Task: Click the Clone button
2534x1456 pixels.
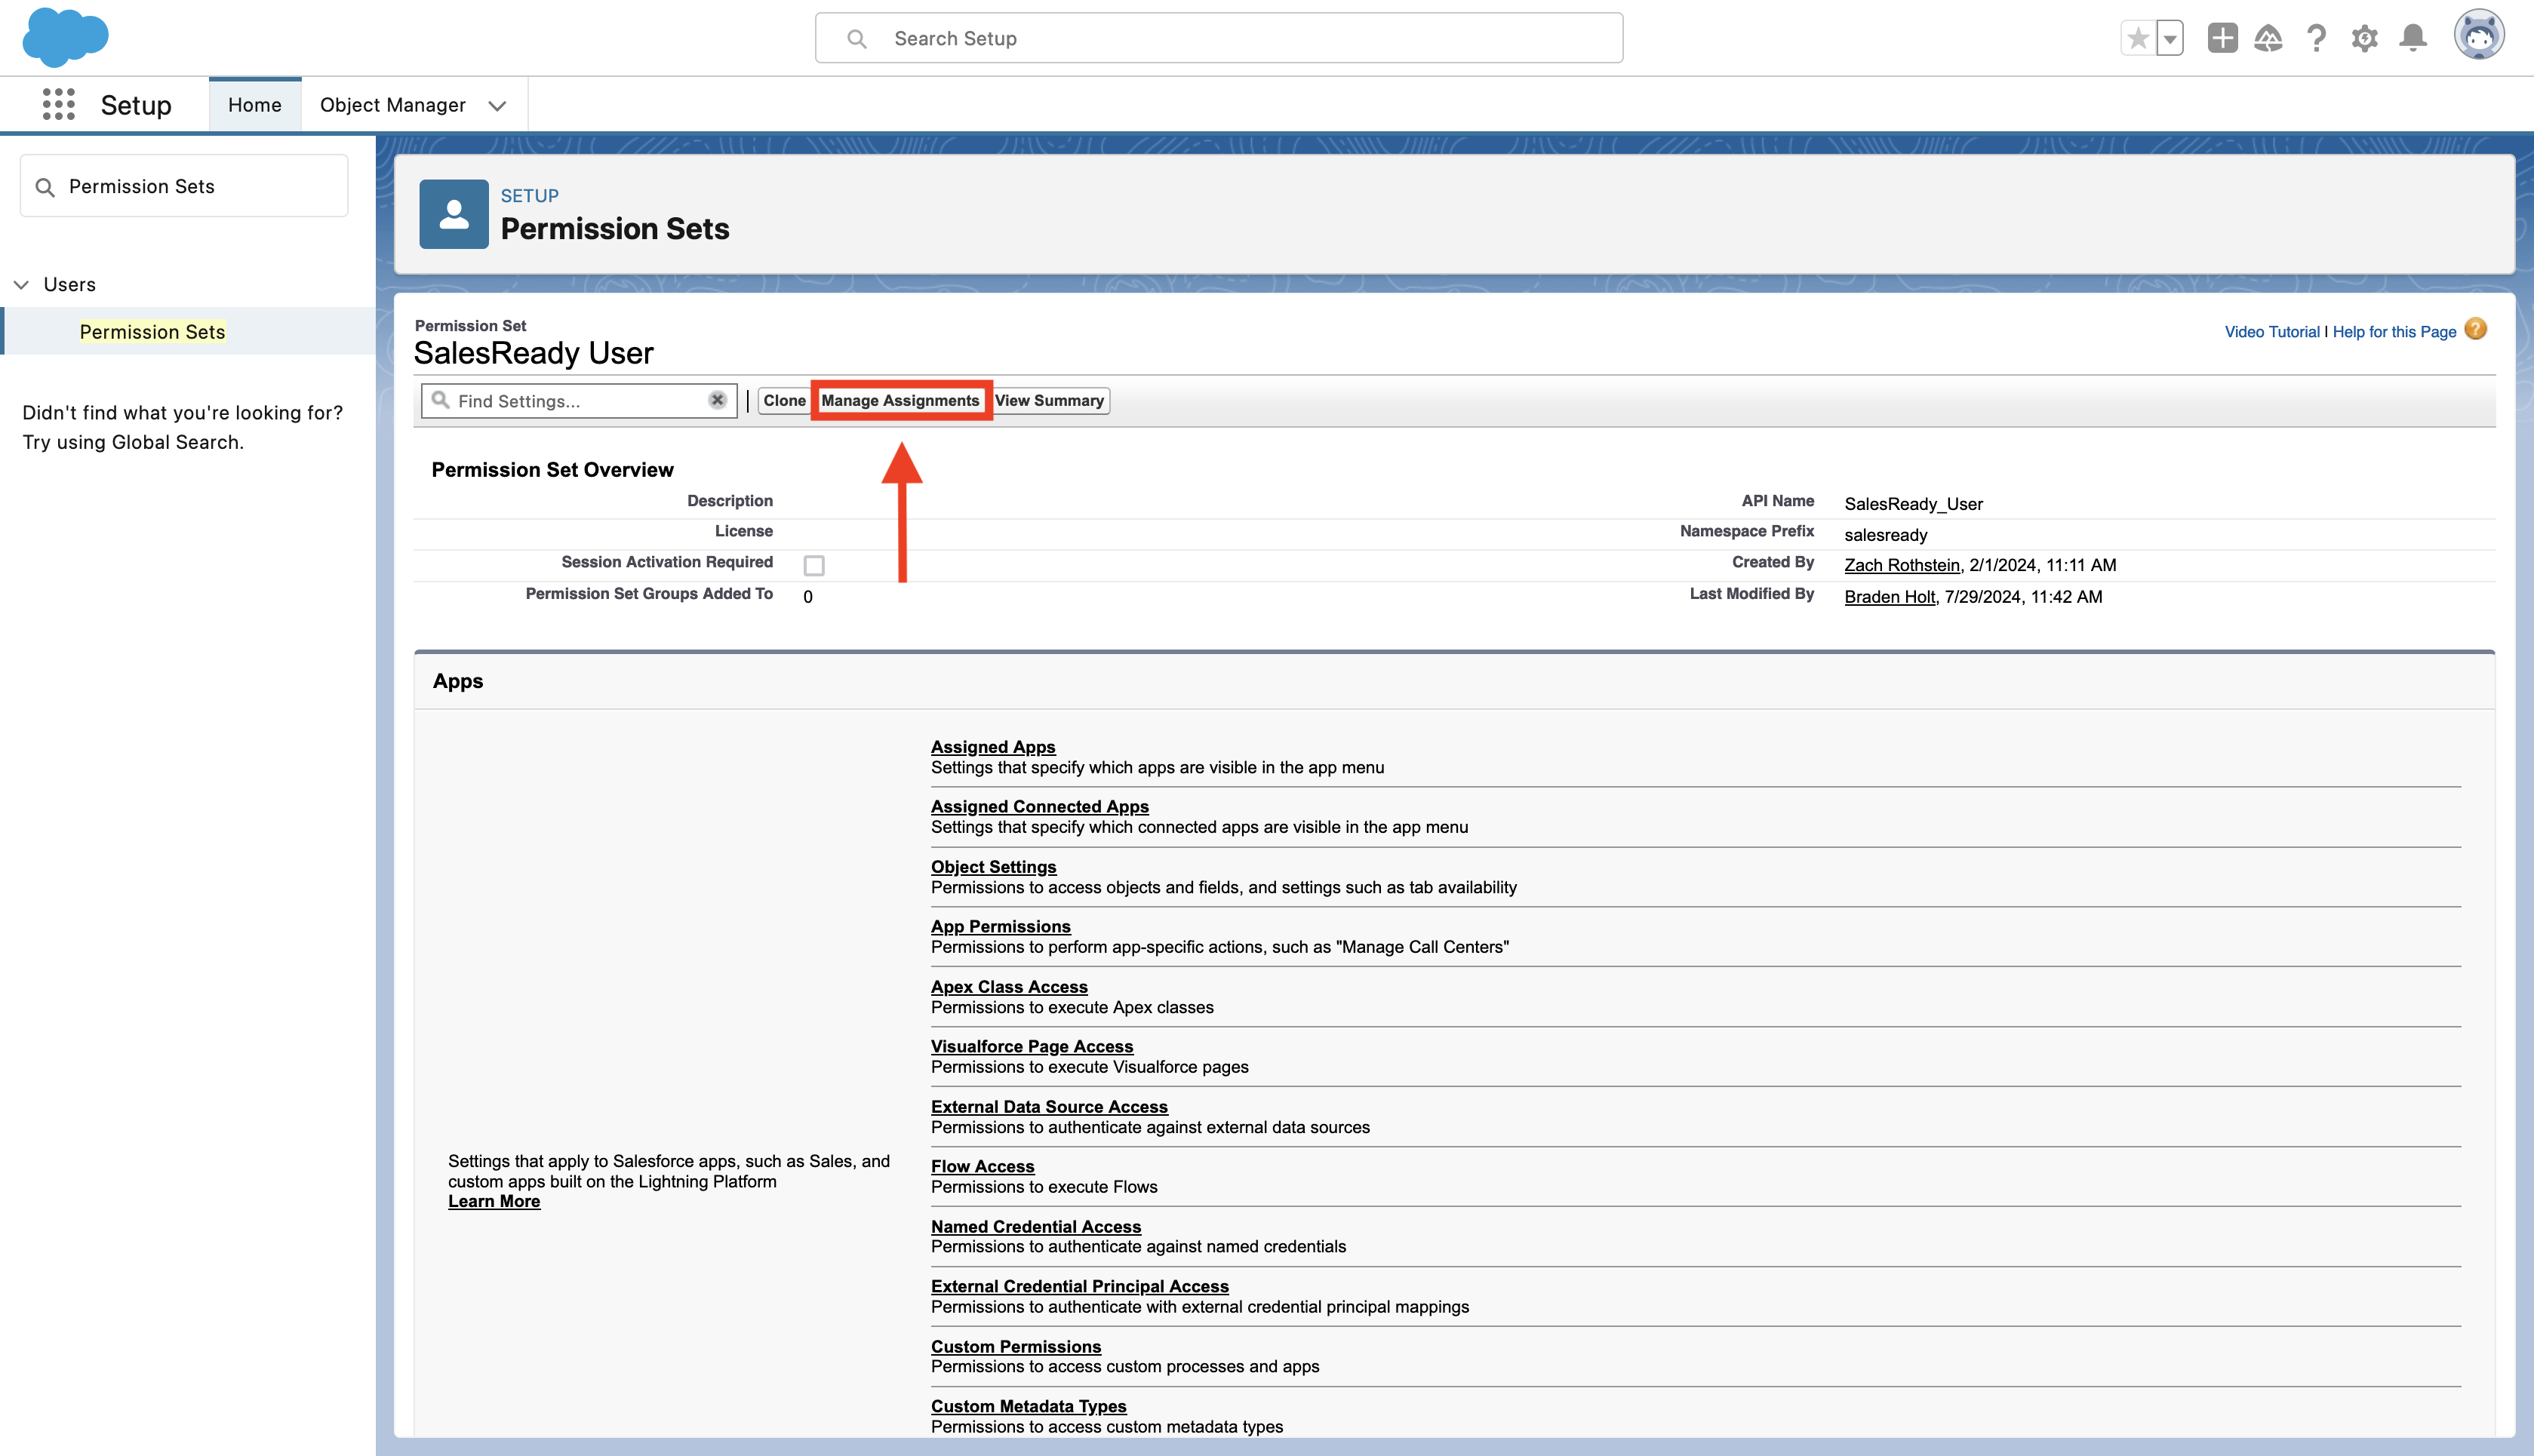Action: (783, 400)
